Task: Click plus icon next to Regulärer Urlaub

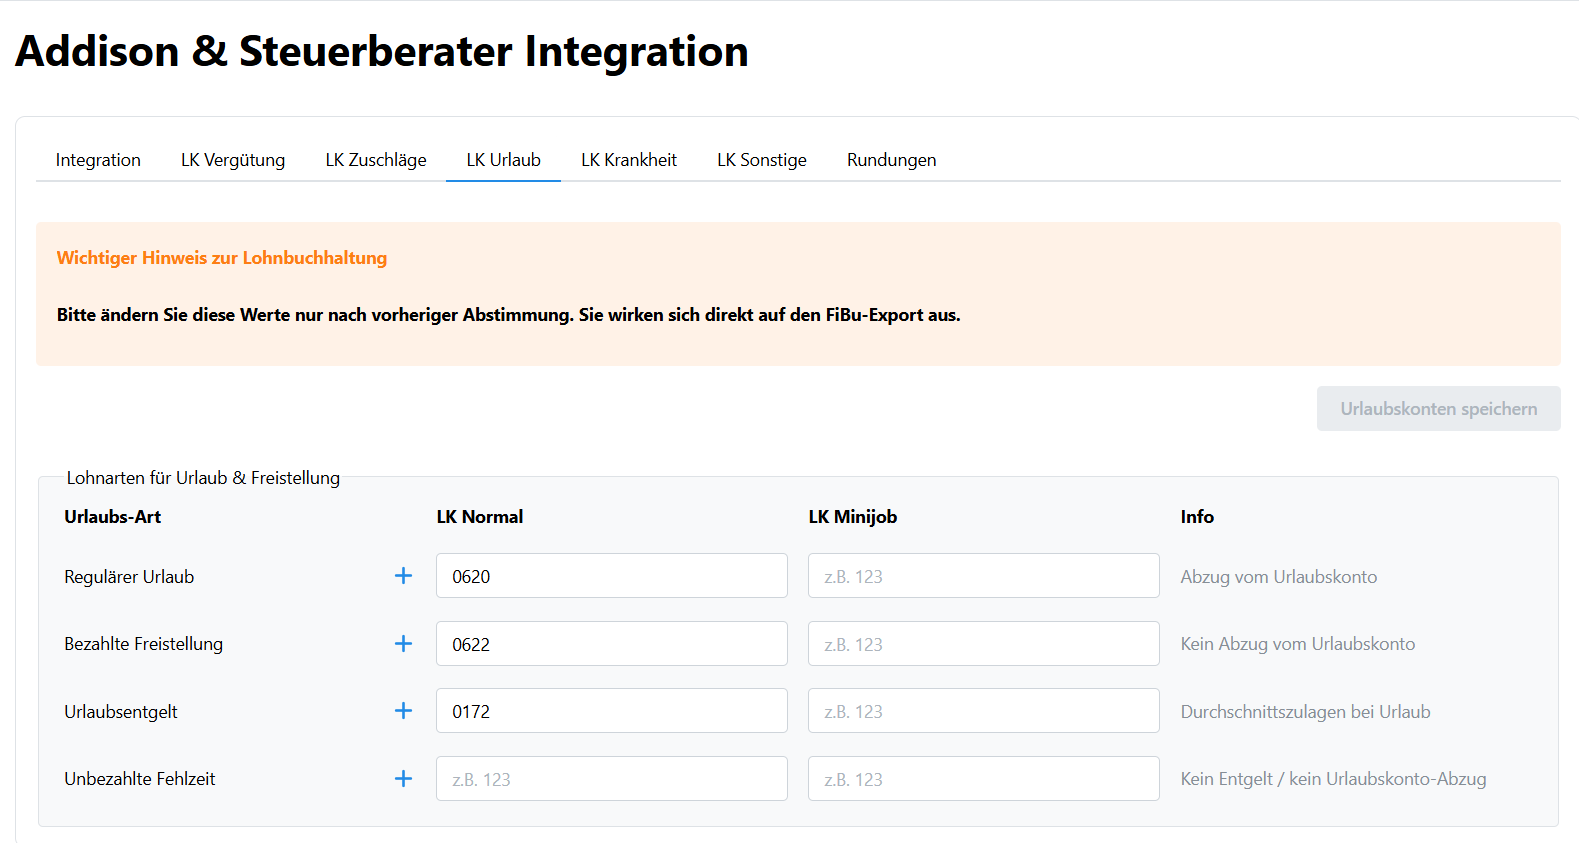Action: pyautogui.click(x=403, y=576)
